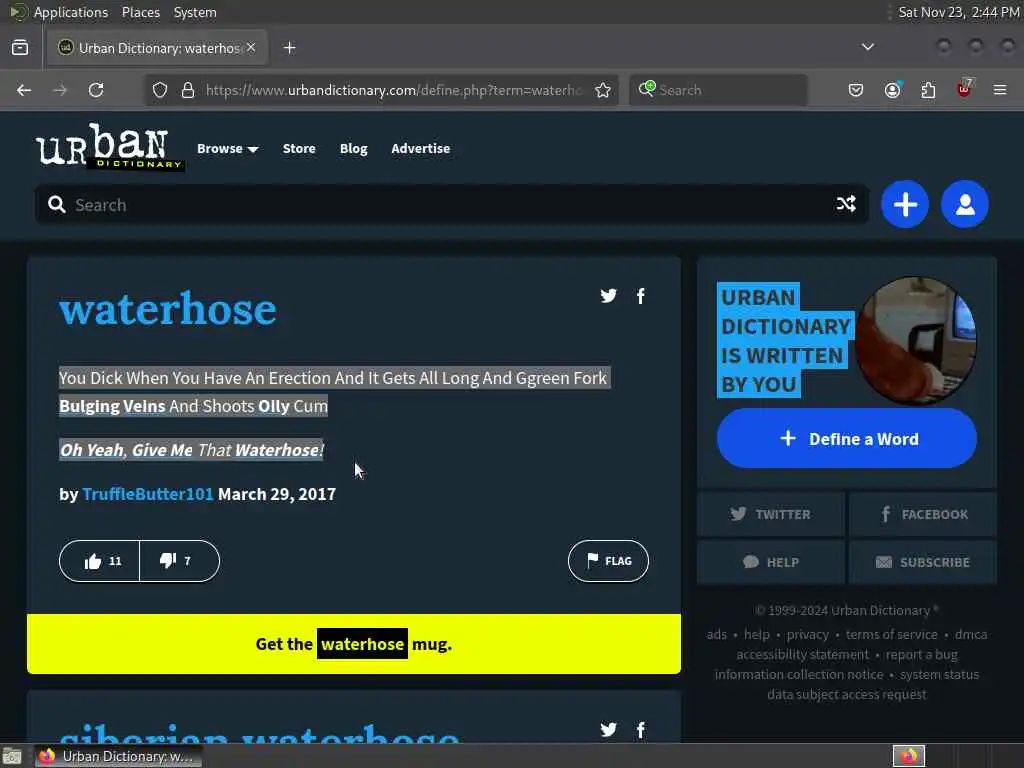Open the user profile icon button
The image size is (1024, 768).
coord(965,204)
